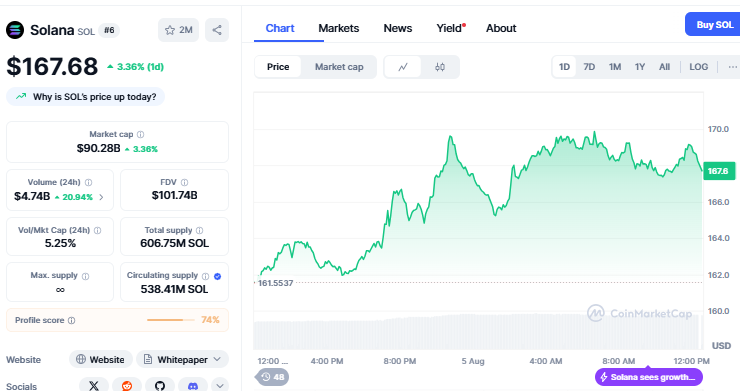This screenshot has width=740, height=391.
Task: Open Solana's X social profile icon
Action: 94,386
